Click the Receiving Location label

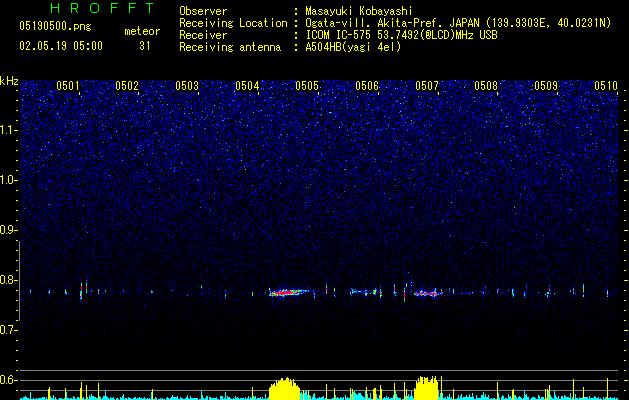pyautogui.click(x=233, y=23)
